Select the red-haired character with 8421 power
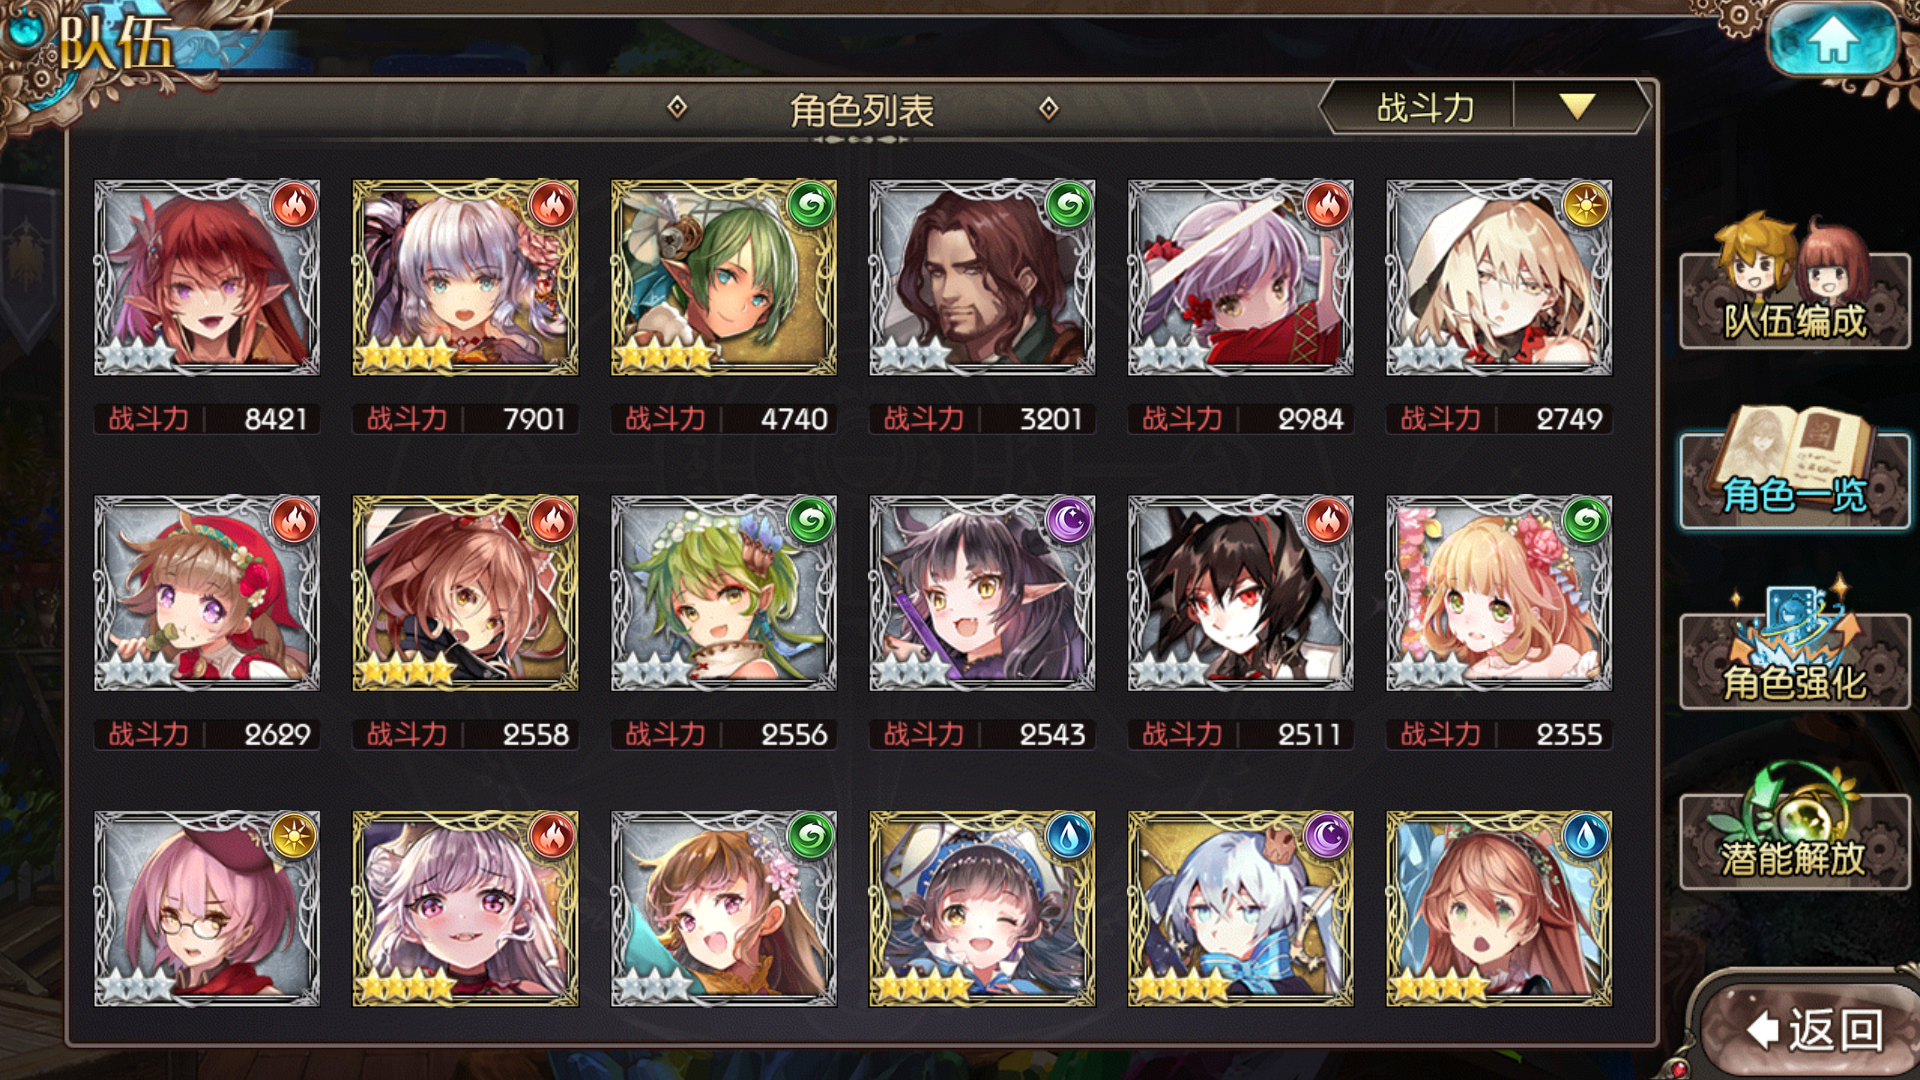 click(207, 278)
